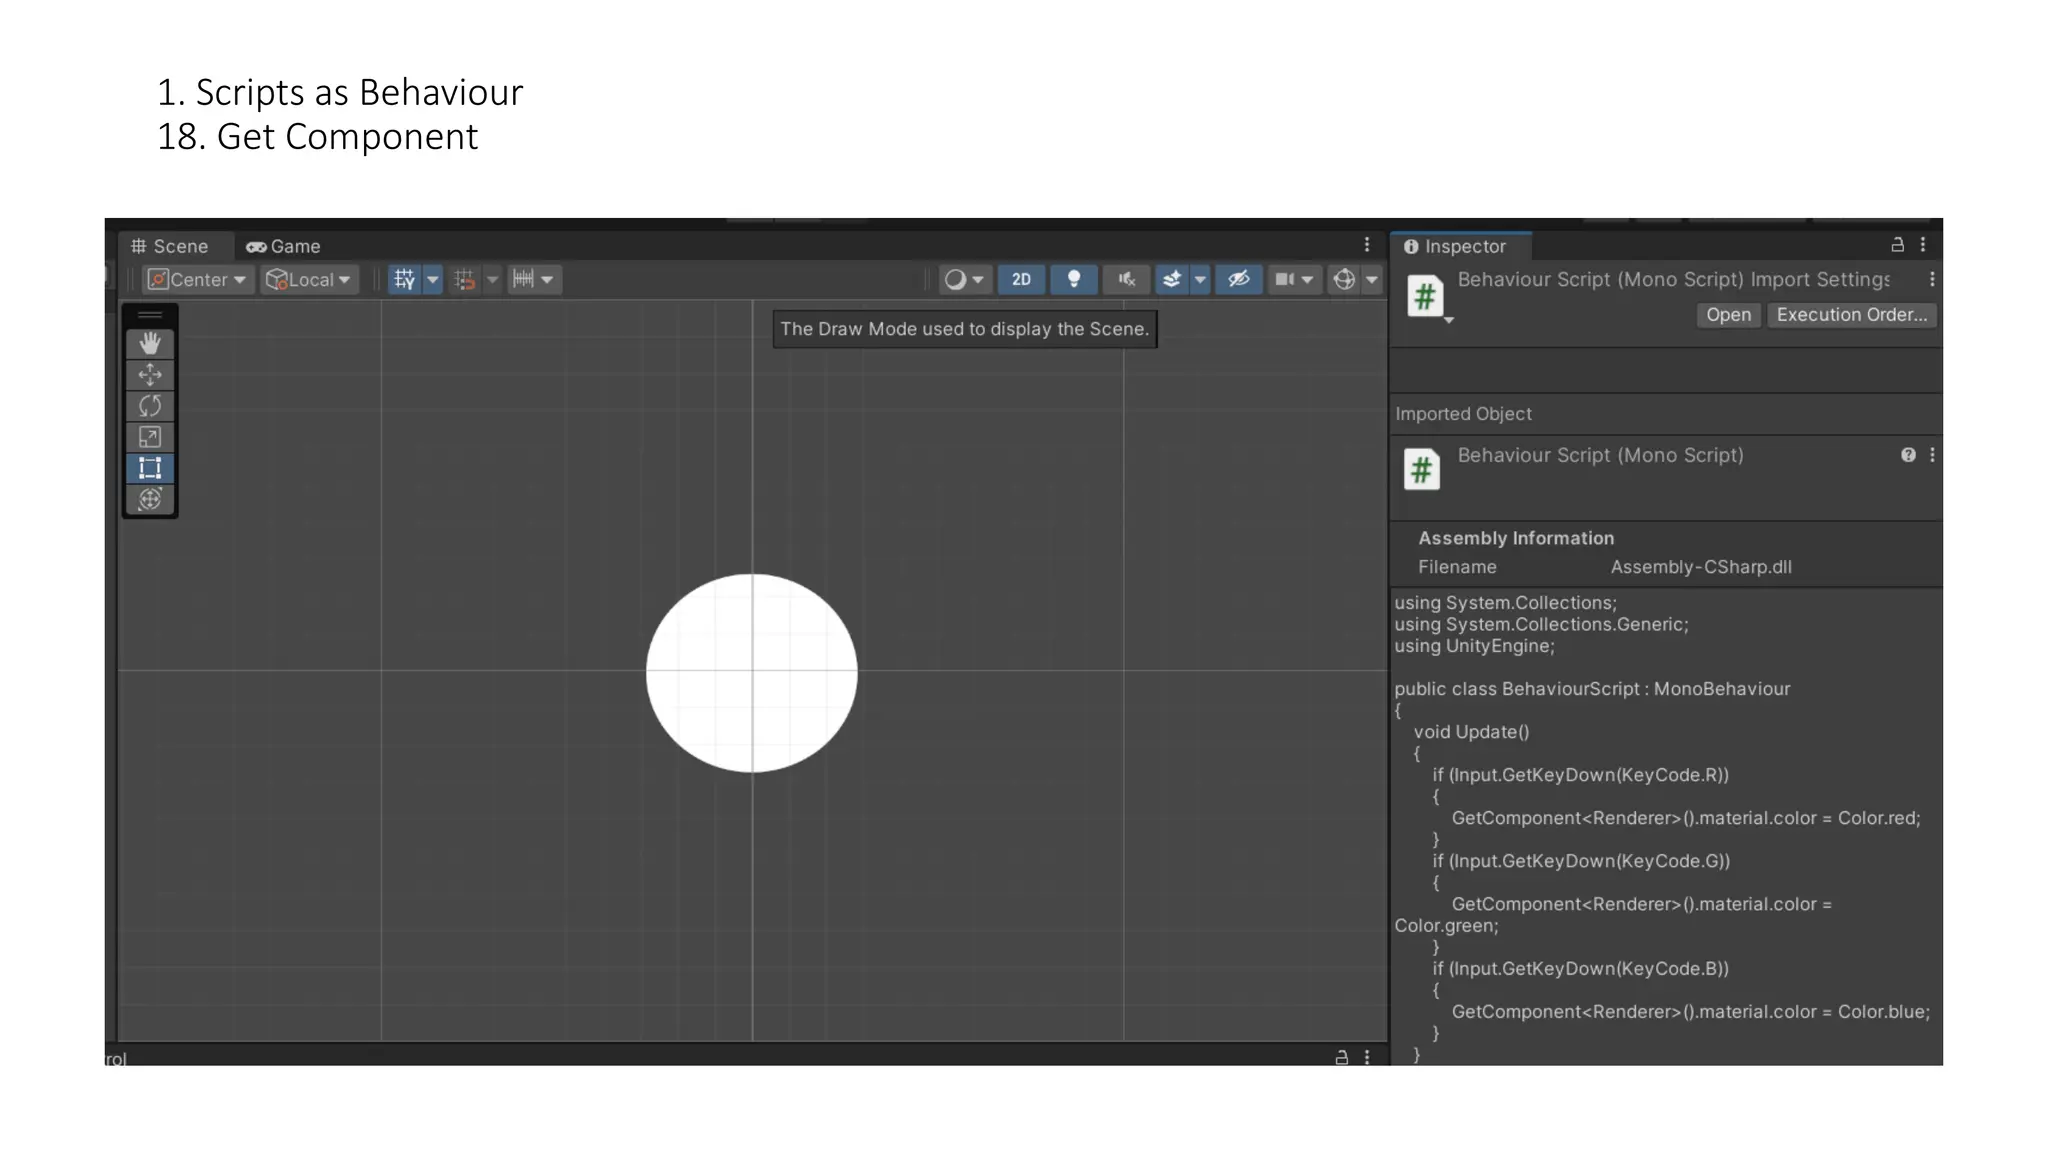Toggle scene lighting bulb
The image size is (2048, 1152).
coord(1074,280)
